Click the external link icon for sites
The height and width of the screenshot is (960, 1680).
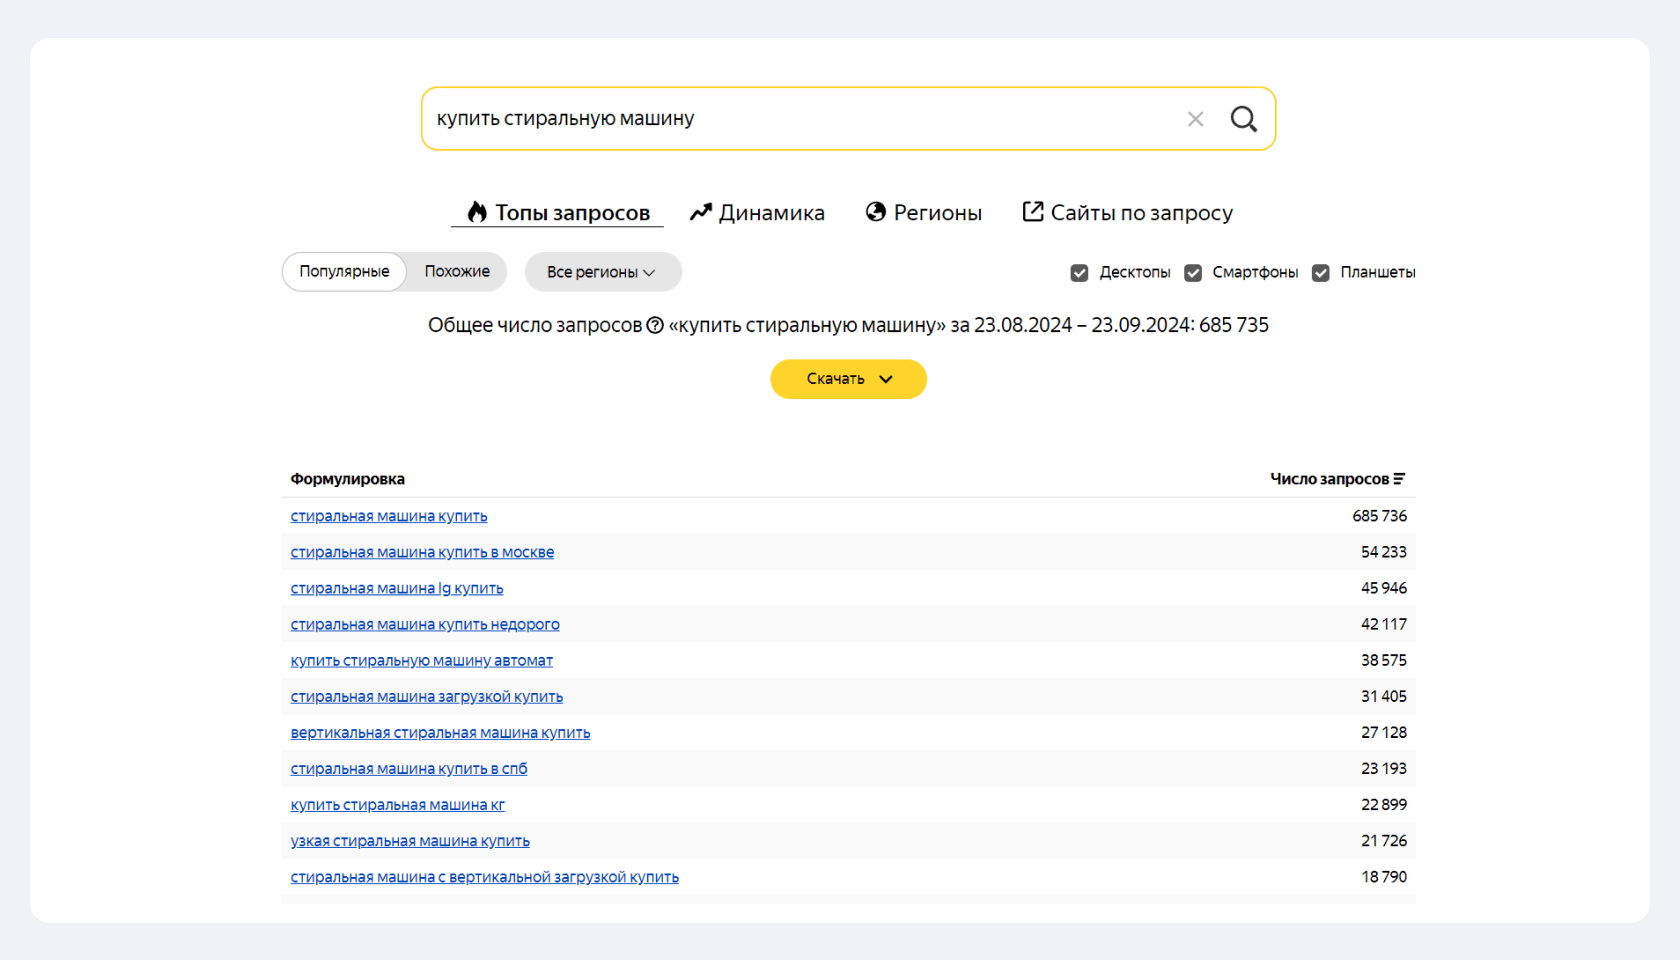(x=1033, y=212)
